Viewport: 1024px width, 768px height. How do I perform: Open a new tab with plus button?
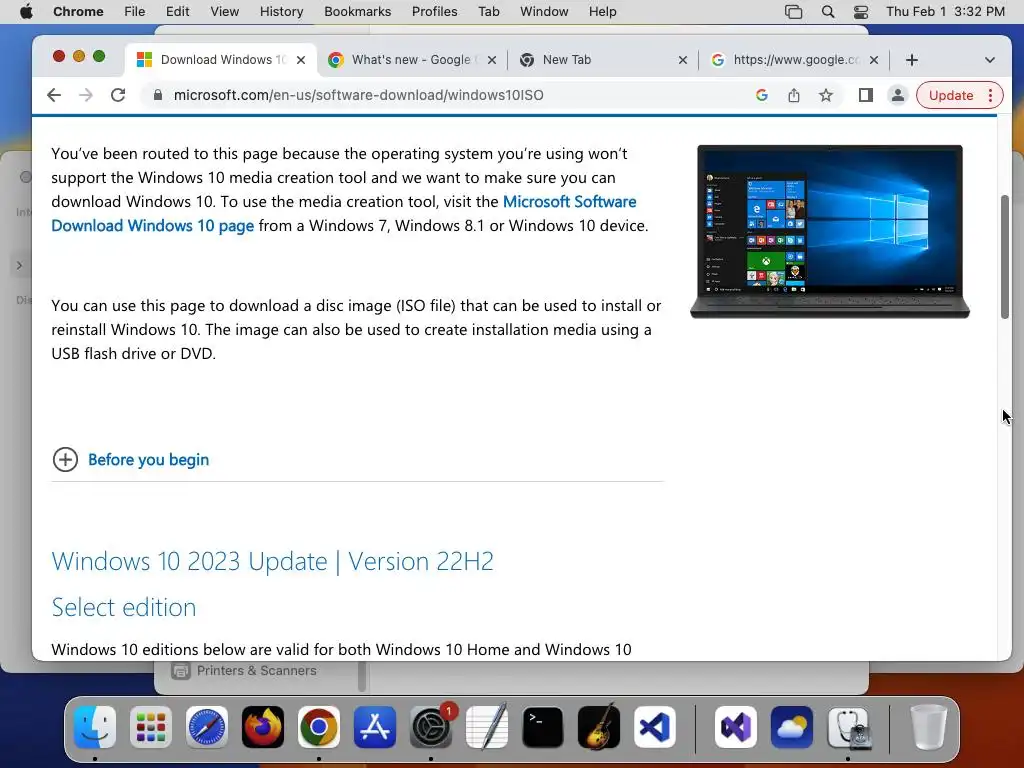point(912,60)
